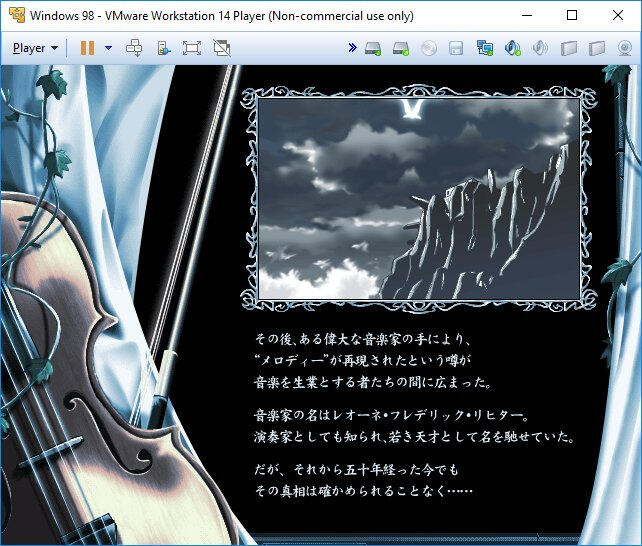Click the first USB device icon
The image size is (642, 546).
pyautogui.click(x=569, y=48)
